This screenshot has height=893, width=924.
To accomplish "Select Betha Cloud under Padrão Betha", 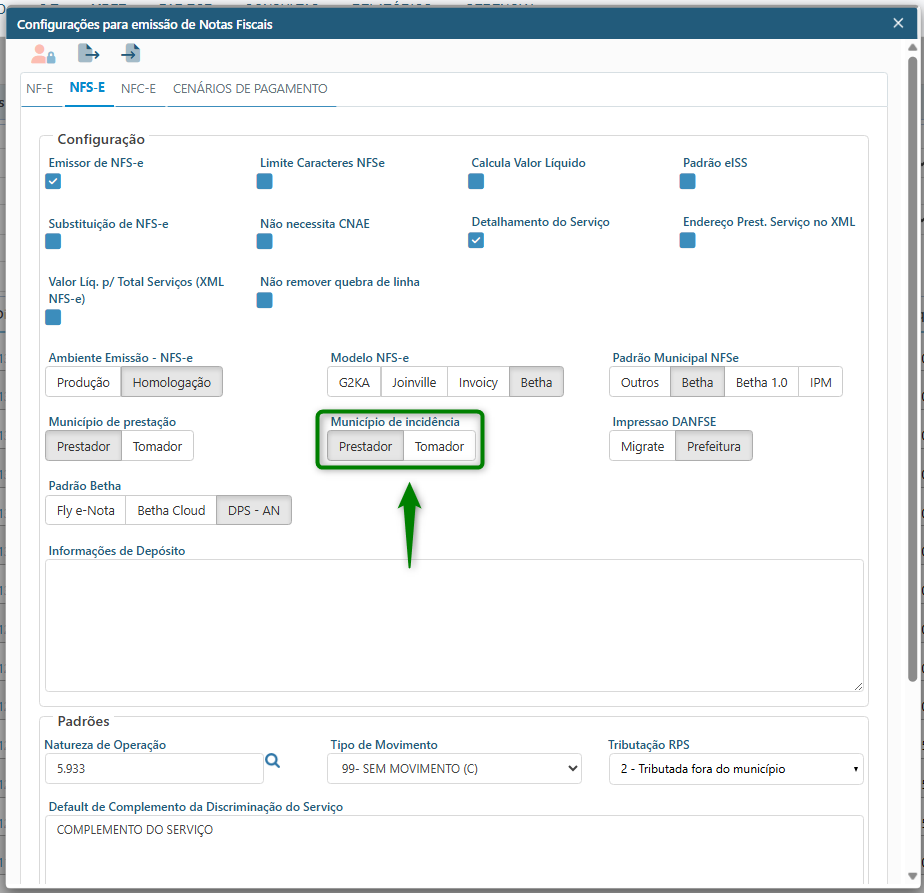I will [171, 510].
